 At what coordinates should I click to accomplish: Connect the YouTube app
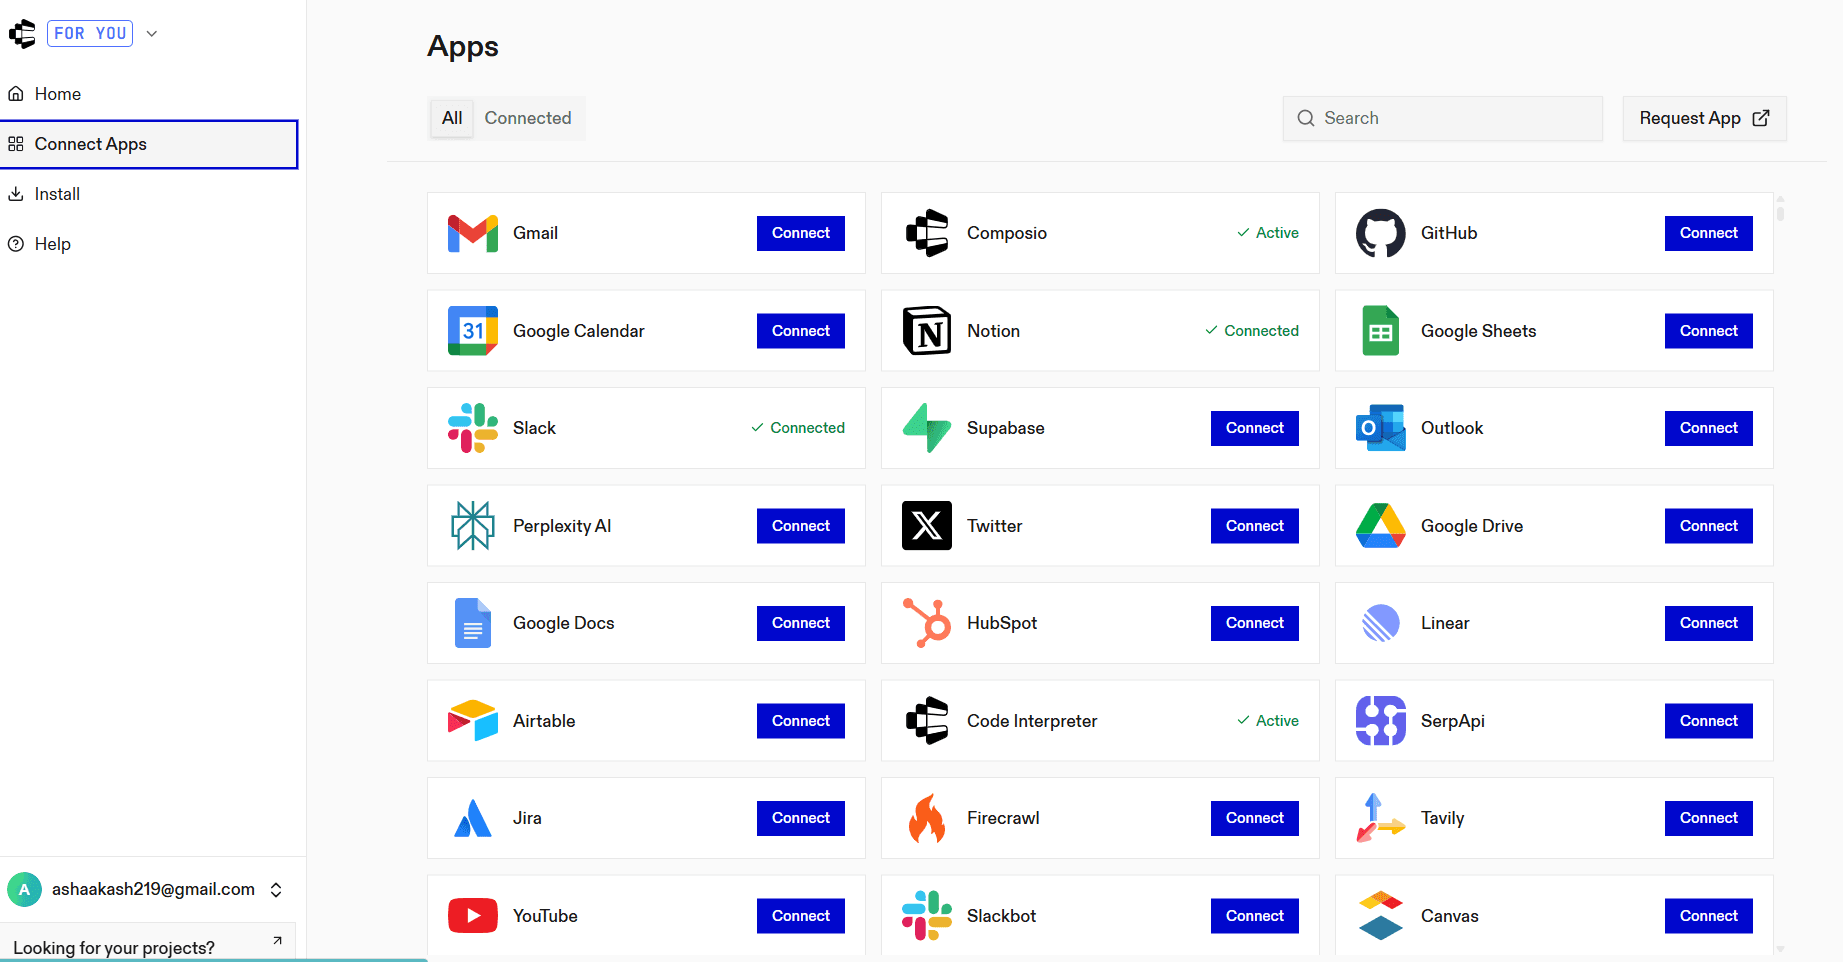pyautogui.click(x=801, y=916)
